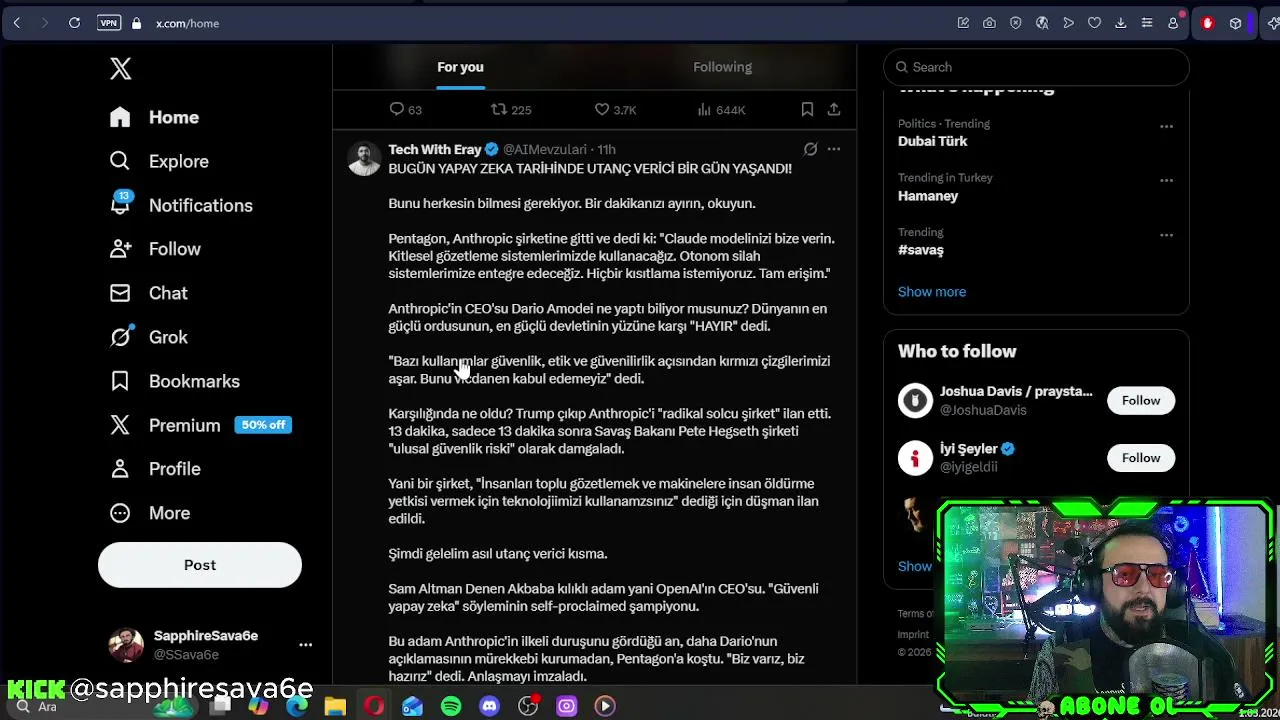Bookmark the post above Tech With Eray

807,109
